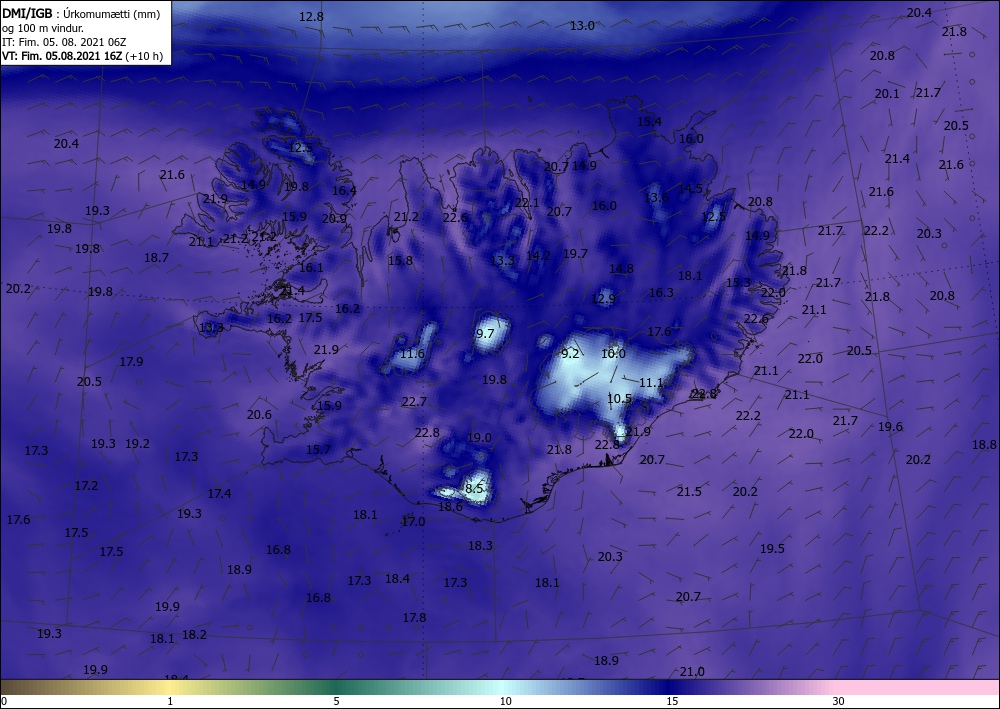
Task: Click the 19.6 value in the east ocean
Action: pos(890,427)
